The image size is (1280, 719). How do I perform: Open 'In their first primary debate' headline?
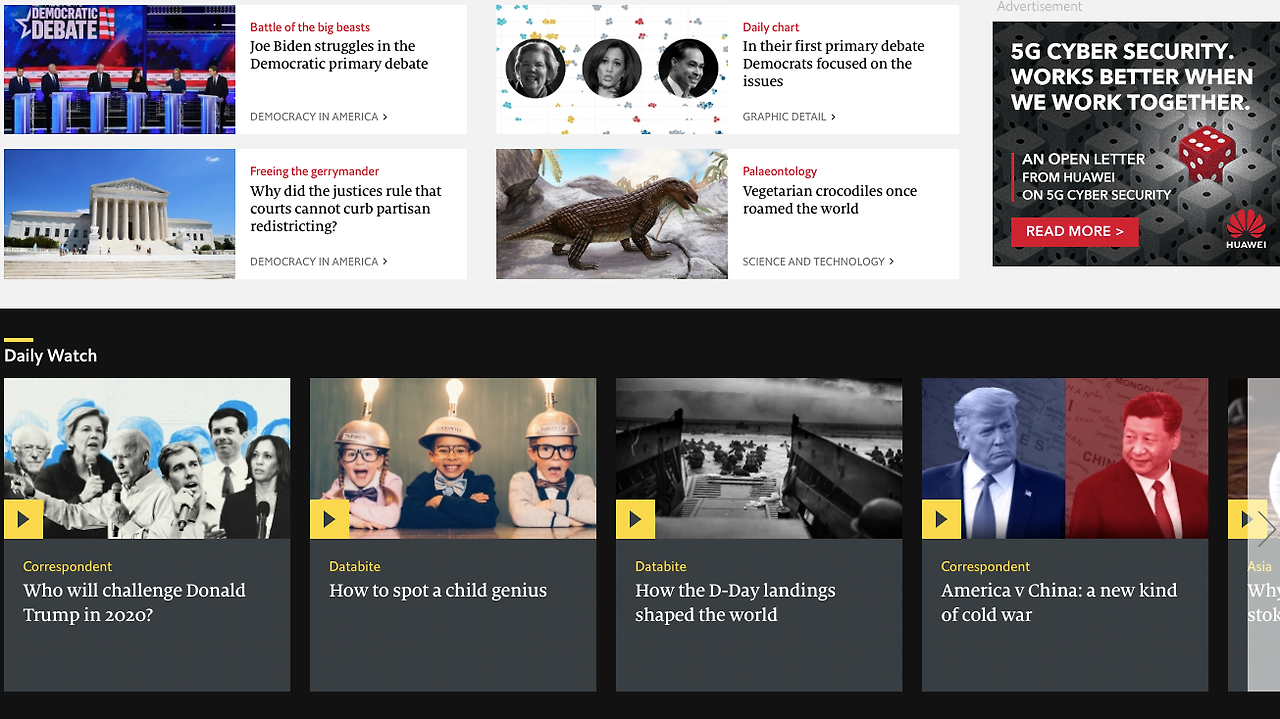[833, 63]
